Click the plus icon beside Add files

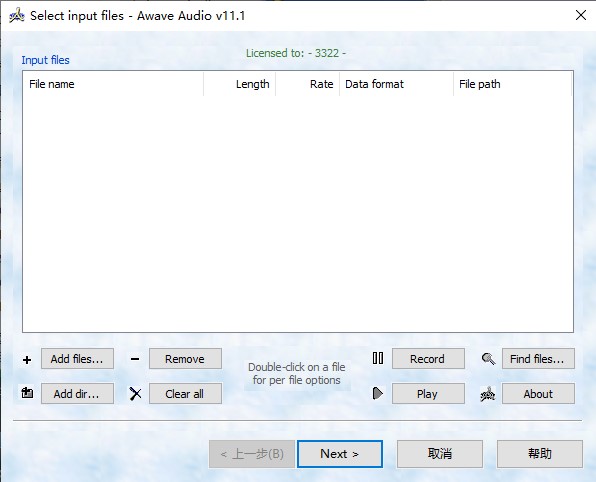point(27,360)
